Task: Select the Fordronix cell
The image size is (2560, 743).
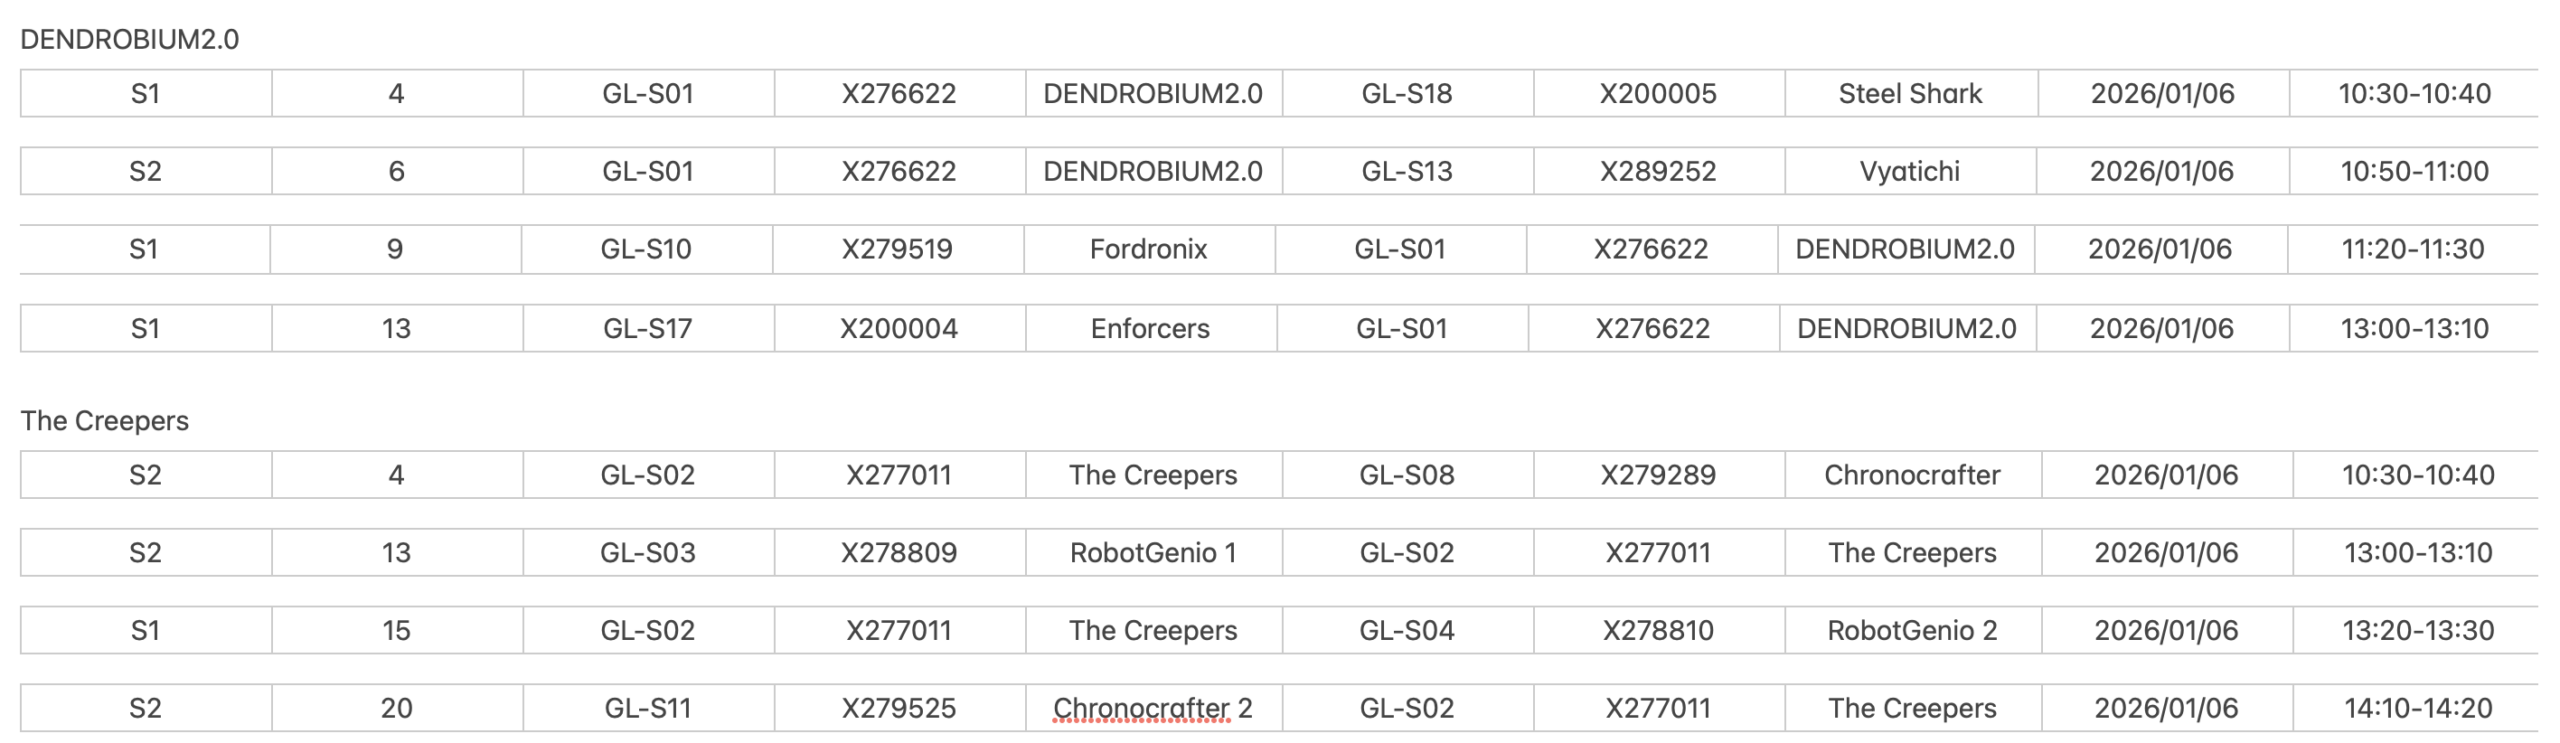Action: [x=1148, y=249]
